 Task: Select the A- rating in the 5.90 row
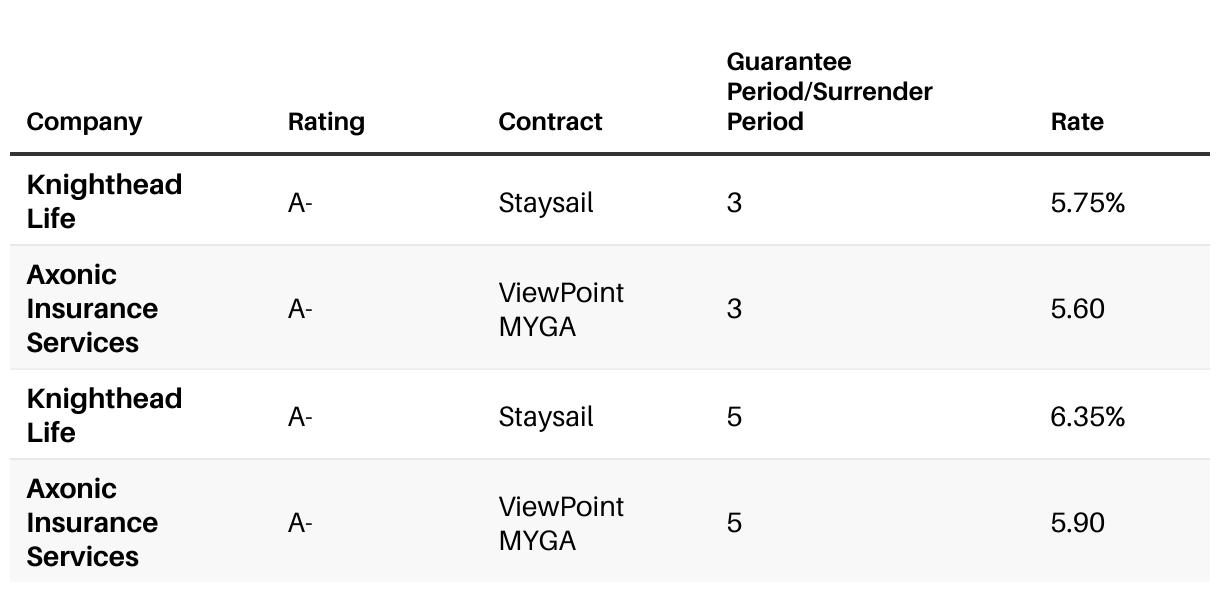click(x=301, y=523)
